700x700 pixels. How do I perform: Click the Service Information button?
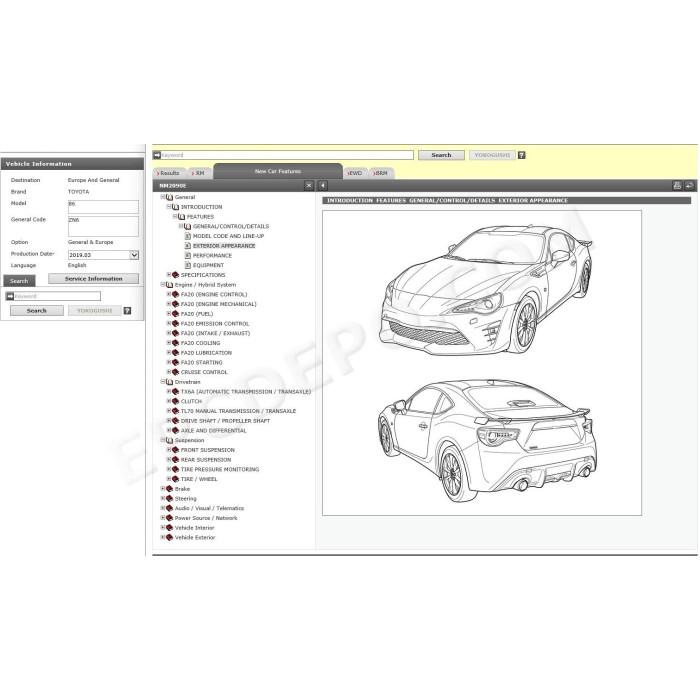click(x=93, y=279)
